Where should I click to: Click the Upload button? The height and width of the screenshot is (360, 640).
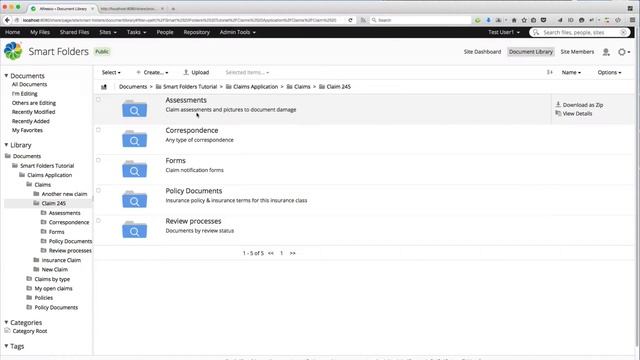[196, 72]
